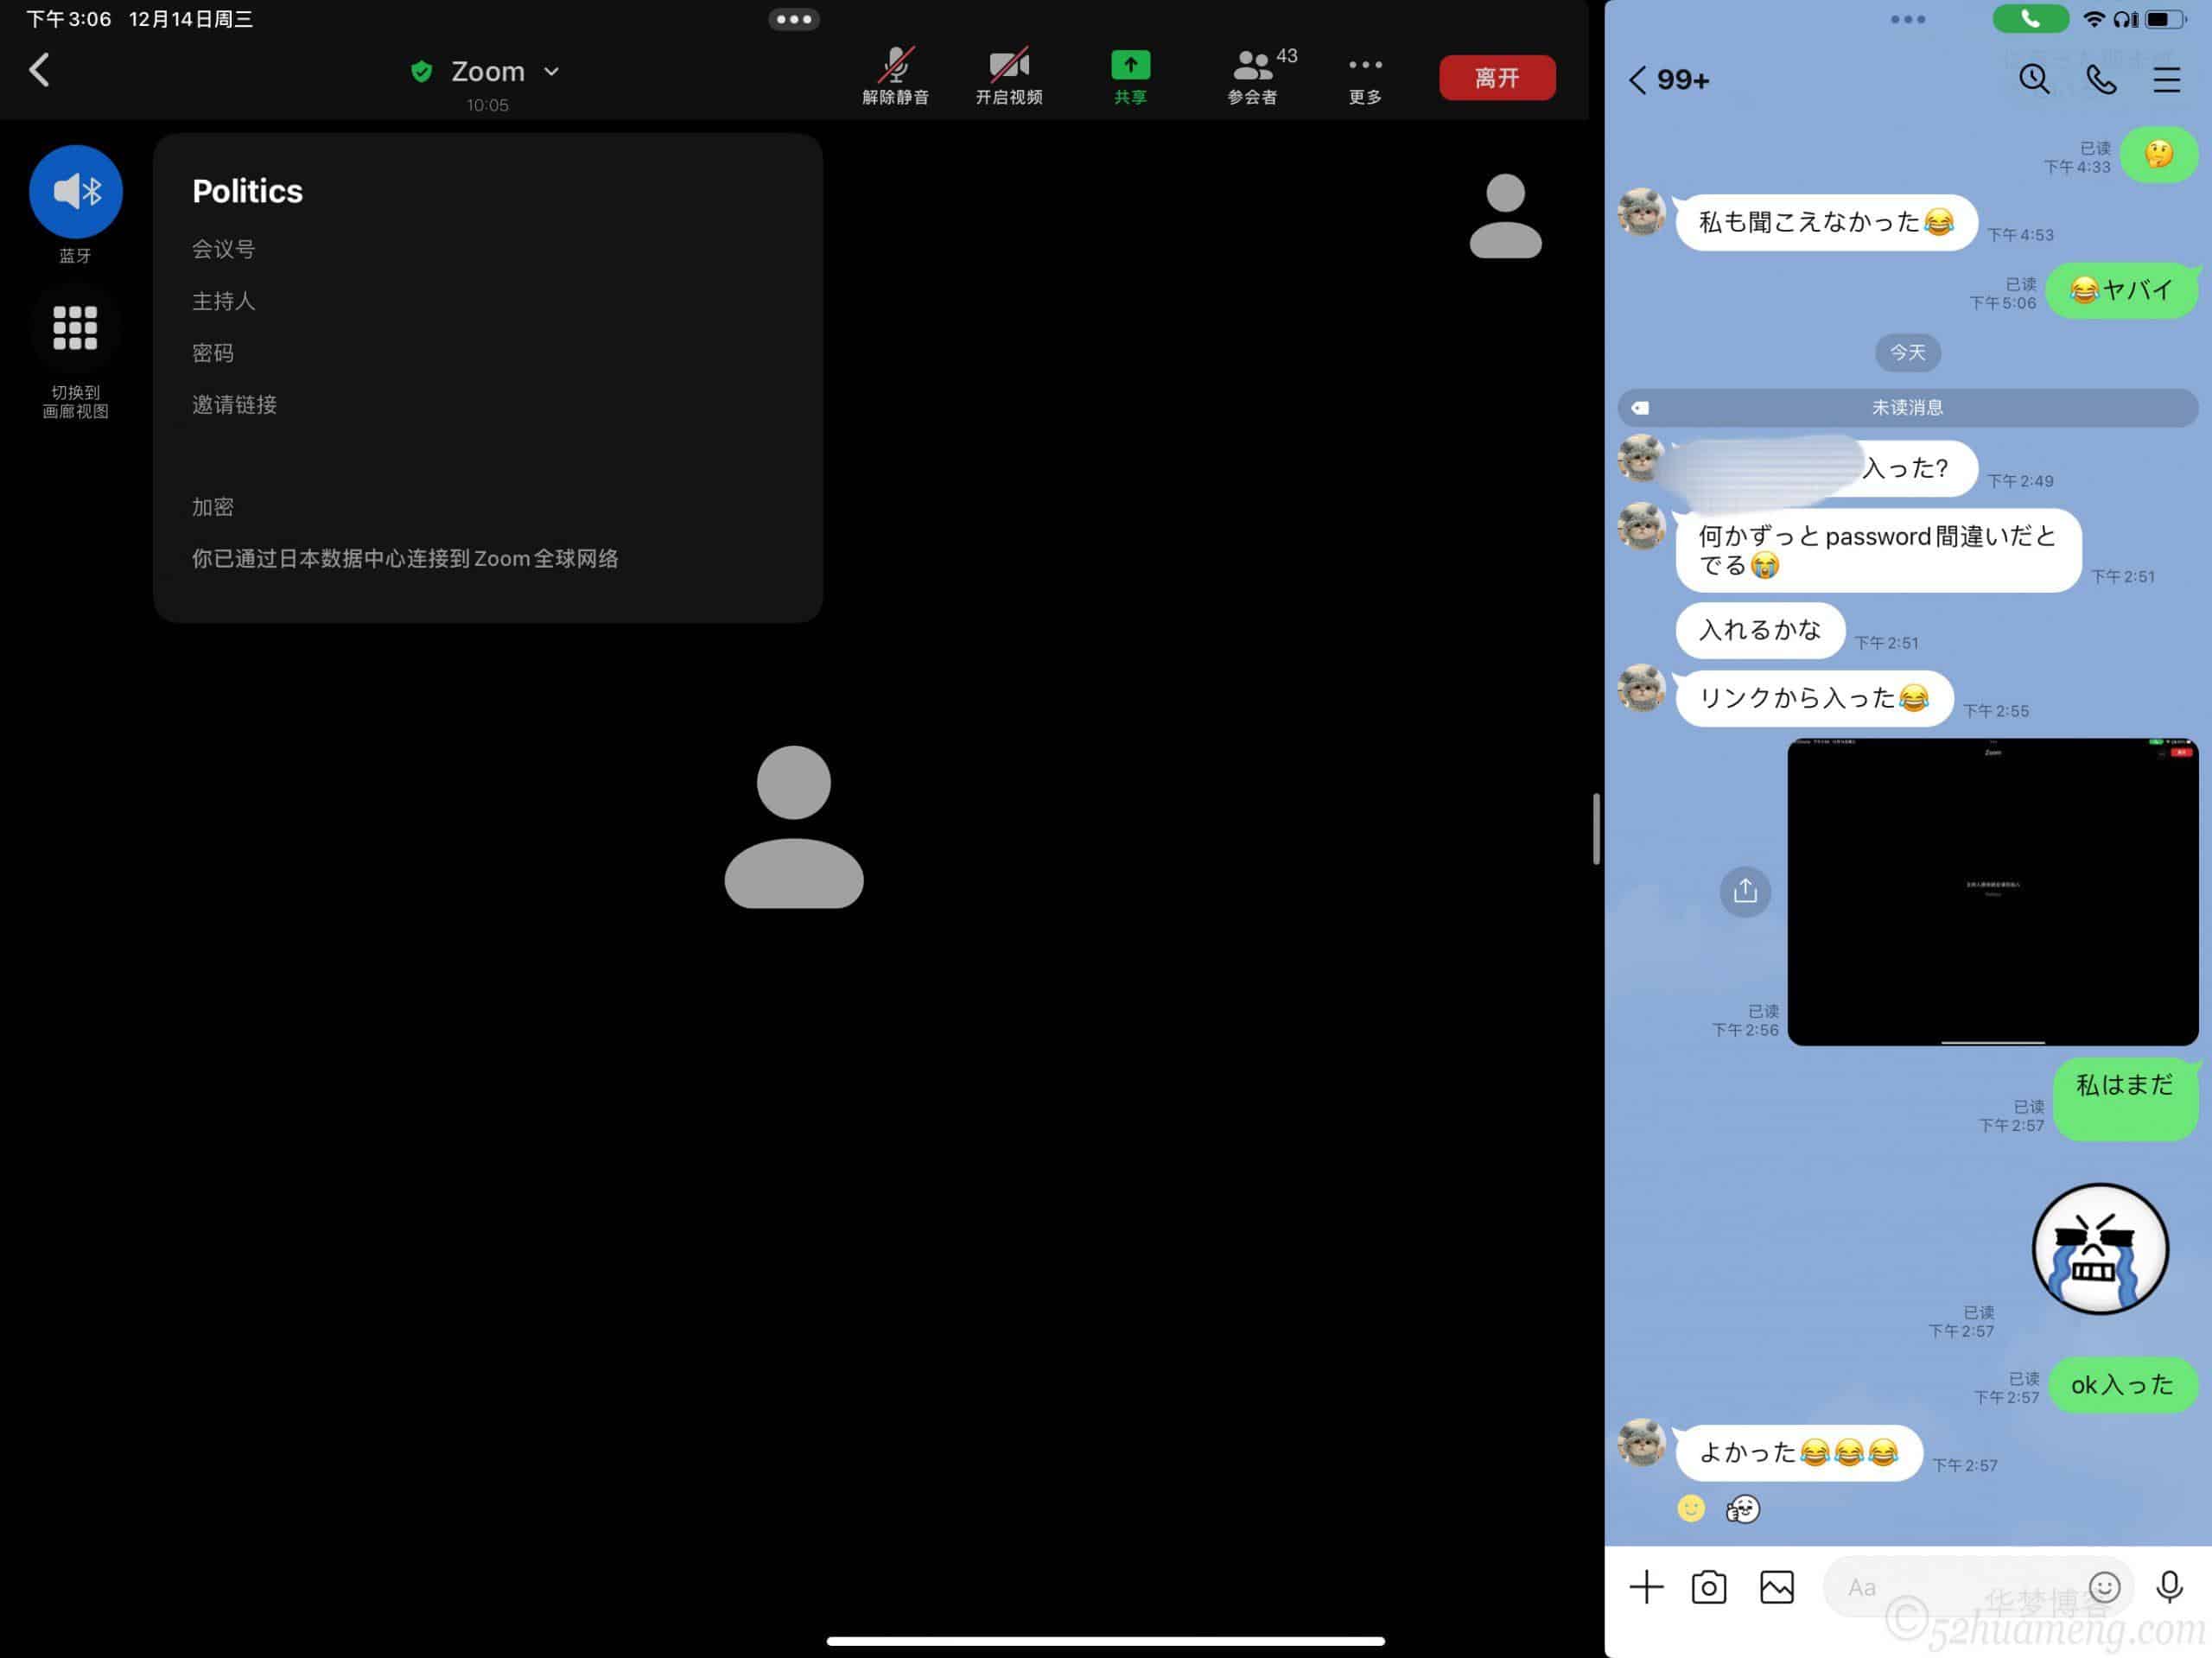Tap the plus attachment icon in LINE

tap(1645, 1586)
